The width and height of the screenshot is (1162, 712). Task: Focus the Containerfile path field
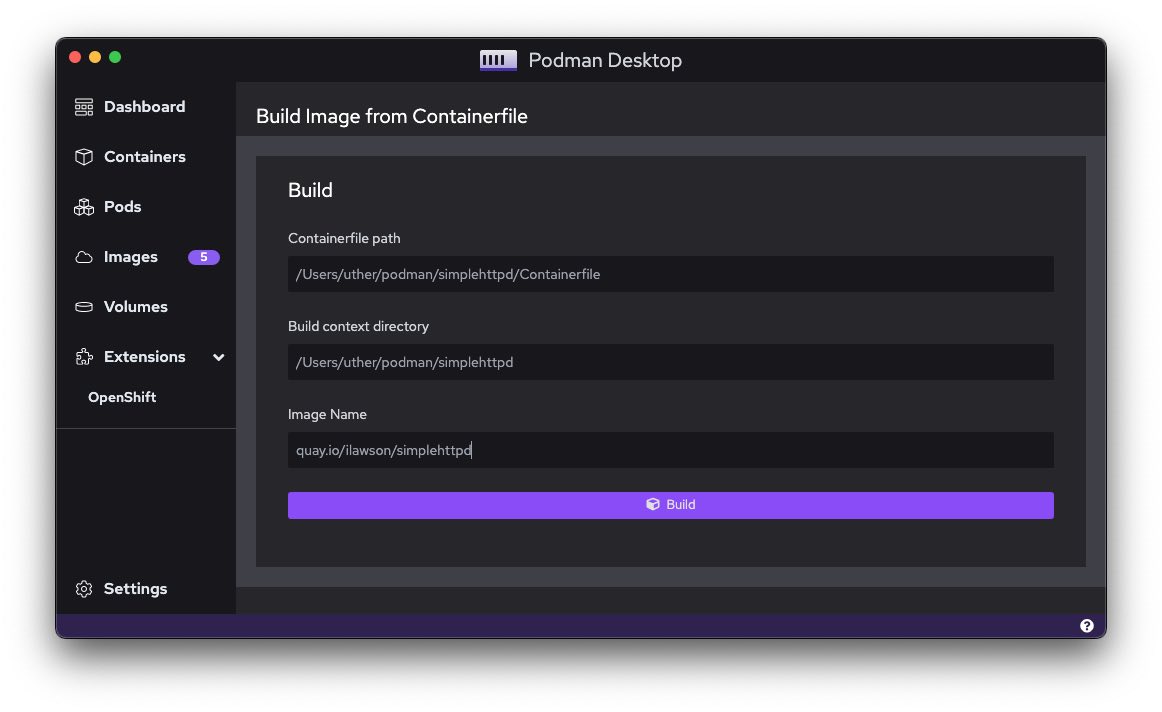coord(670,274)
